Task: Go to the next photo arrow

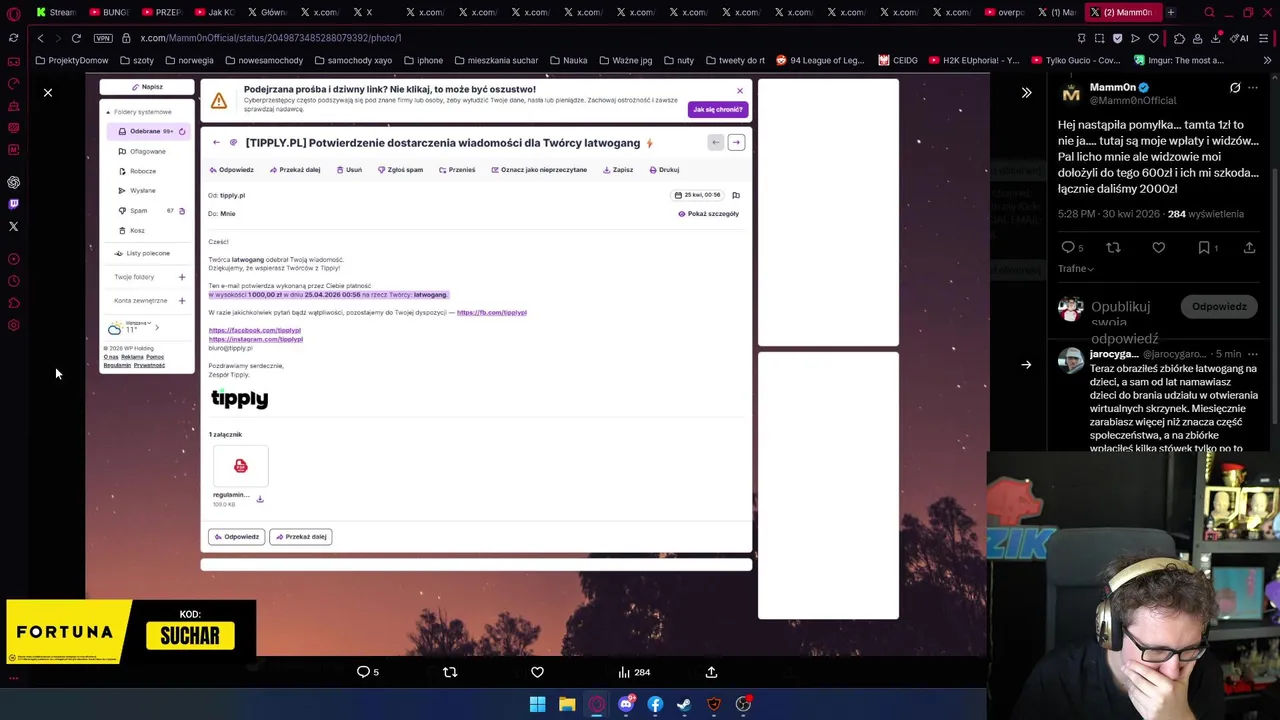Action: pos(1026,365)
